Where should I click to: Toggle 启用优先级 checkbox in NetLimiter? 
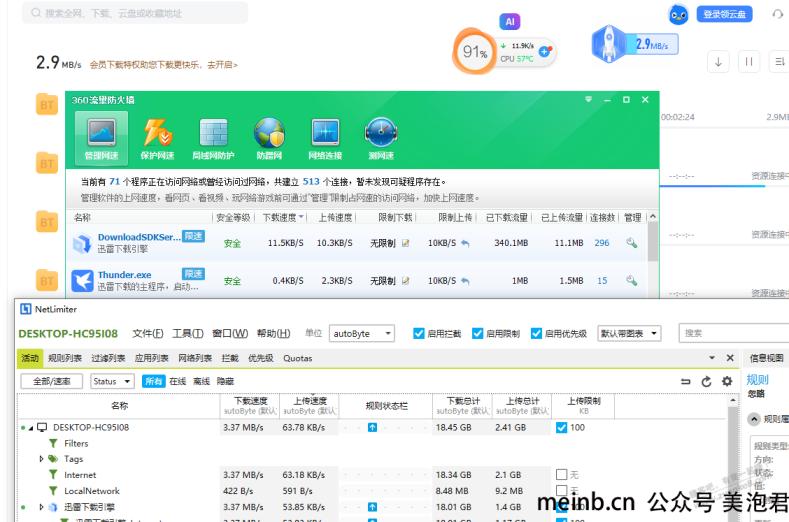point(536,333)
